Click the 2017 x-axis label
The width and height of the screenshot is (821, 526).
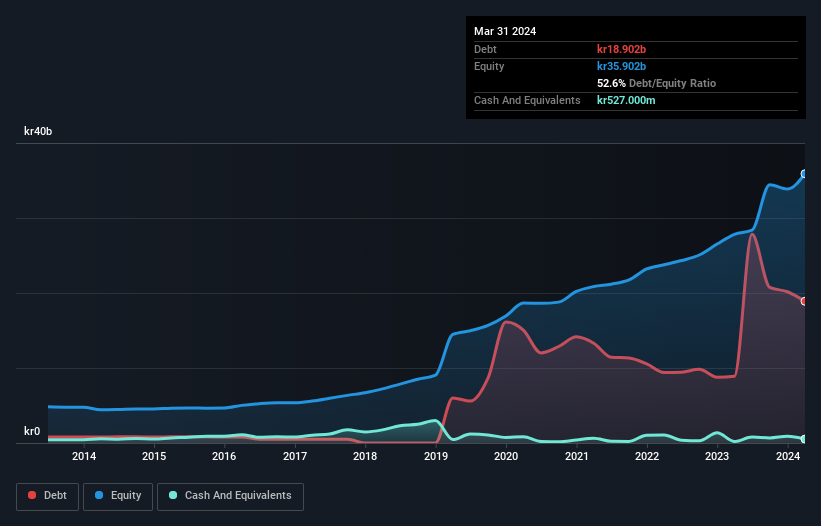[295, 456]
